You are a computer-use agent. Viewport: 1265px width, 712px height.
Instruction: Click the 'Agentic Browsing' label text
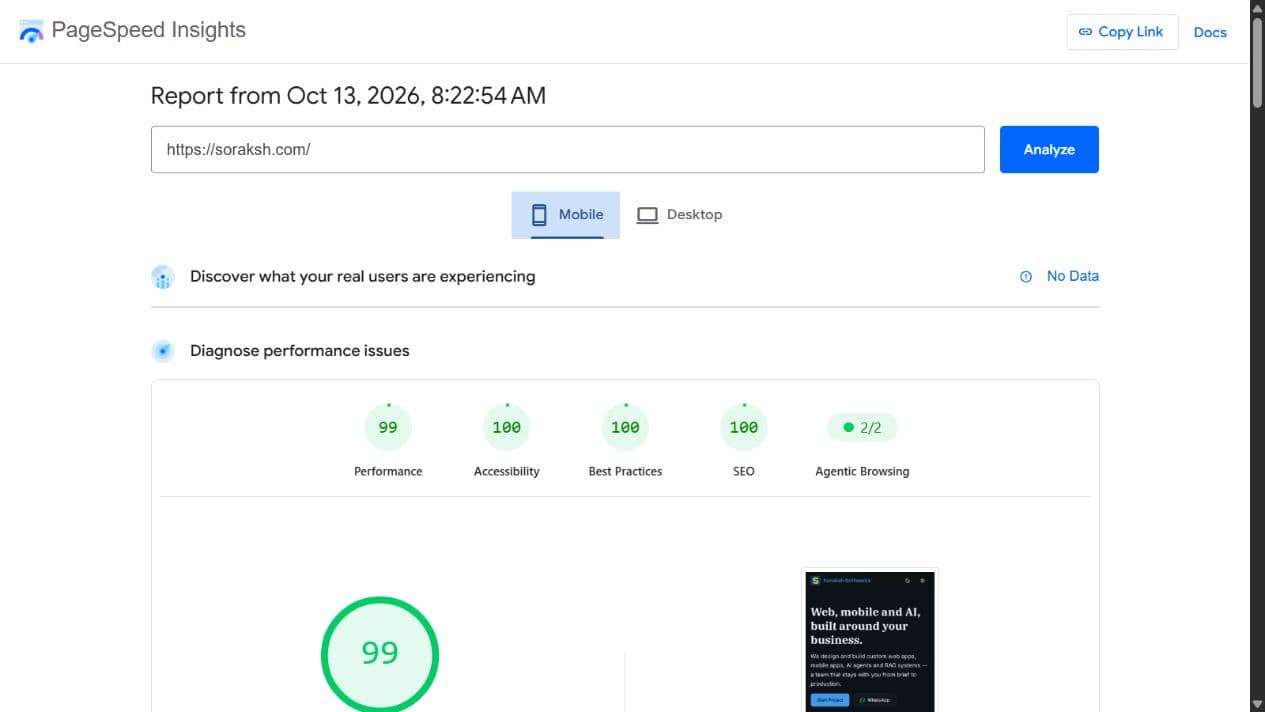(x=862, y=471)
